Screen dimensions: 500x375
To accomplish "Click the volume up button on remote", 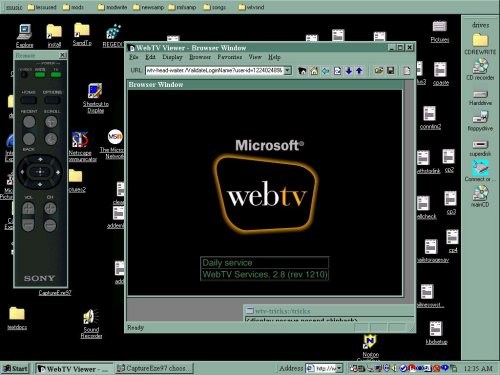I will (28, 209).
